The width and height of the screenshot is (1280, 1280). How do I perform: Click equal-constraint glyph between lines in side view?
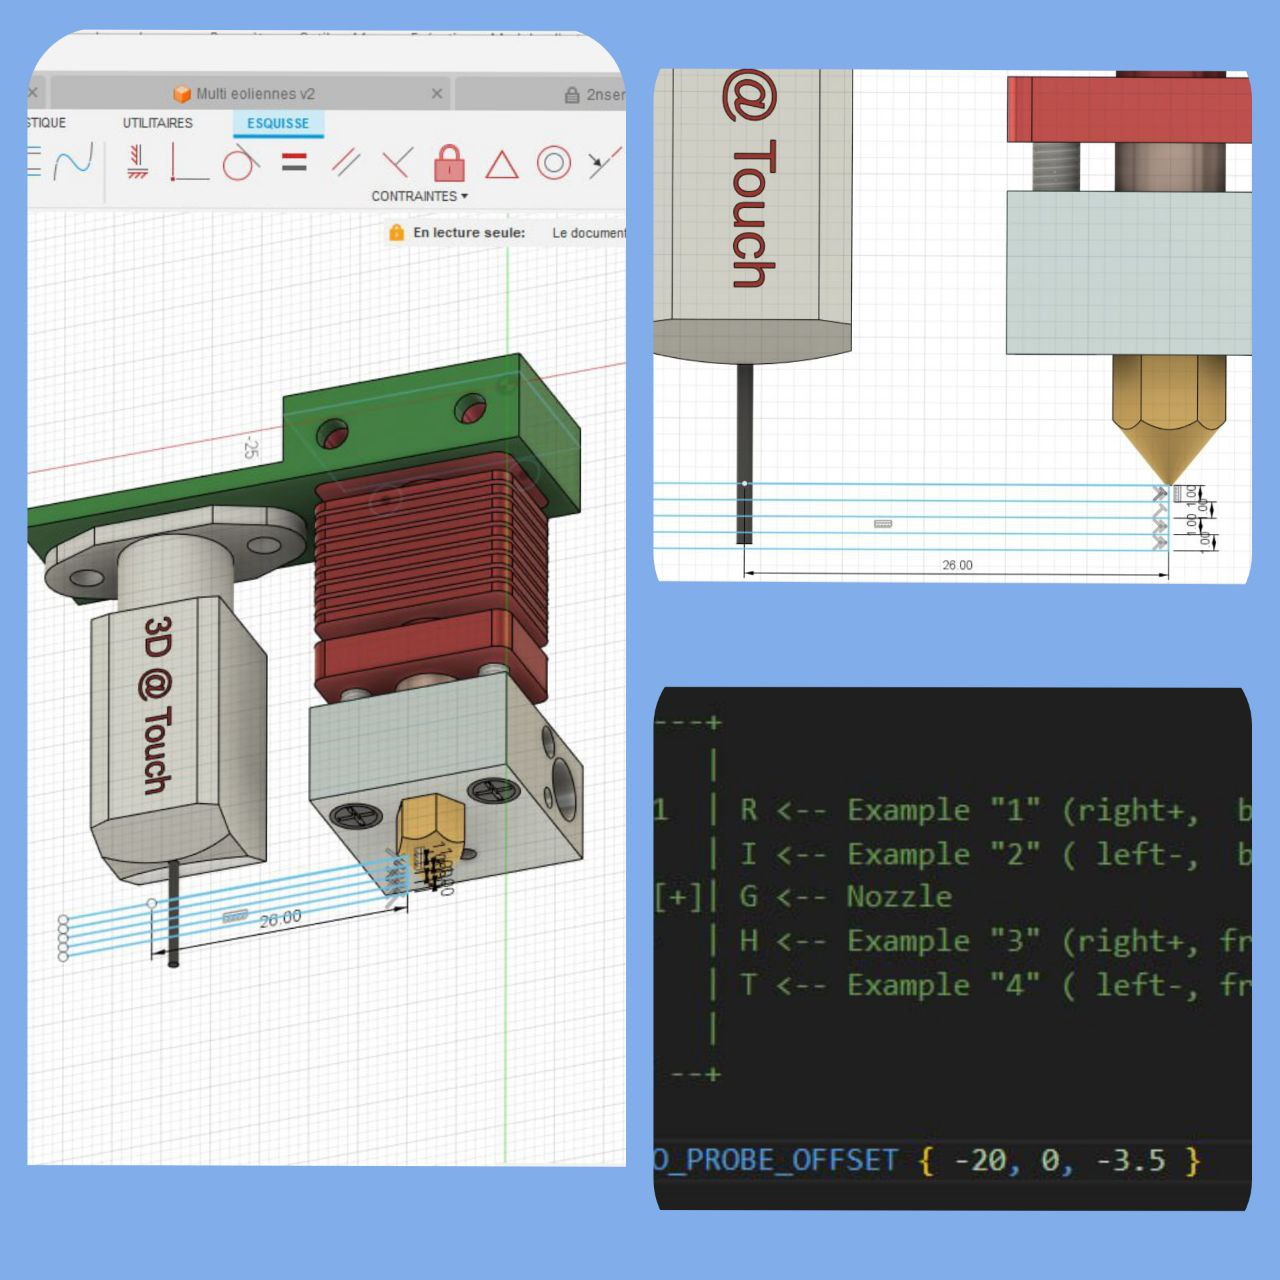tap(883, 523)
